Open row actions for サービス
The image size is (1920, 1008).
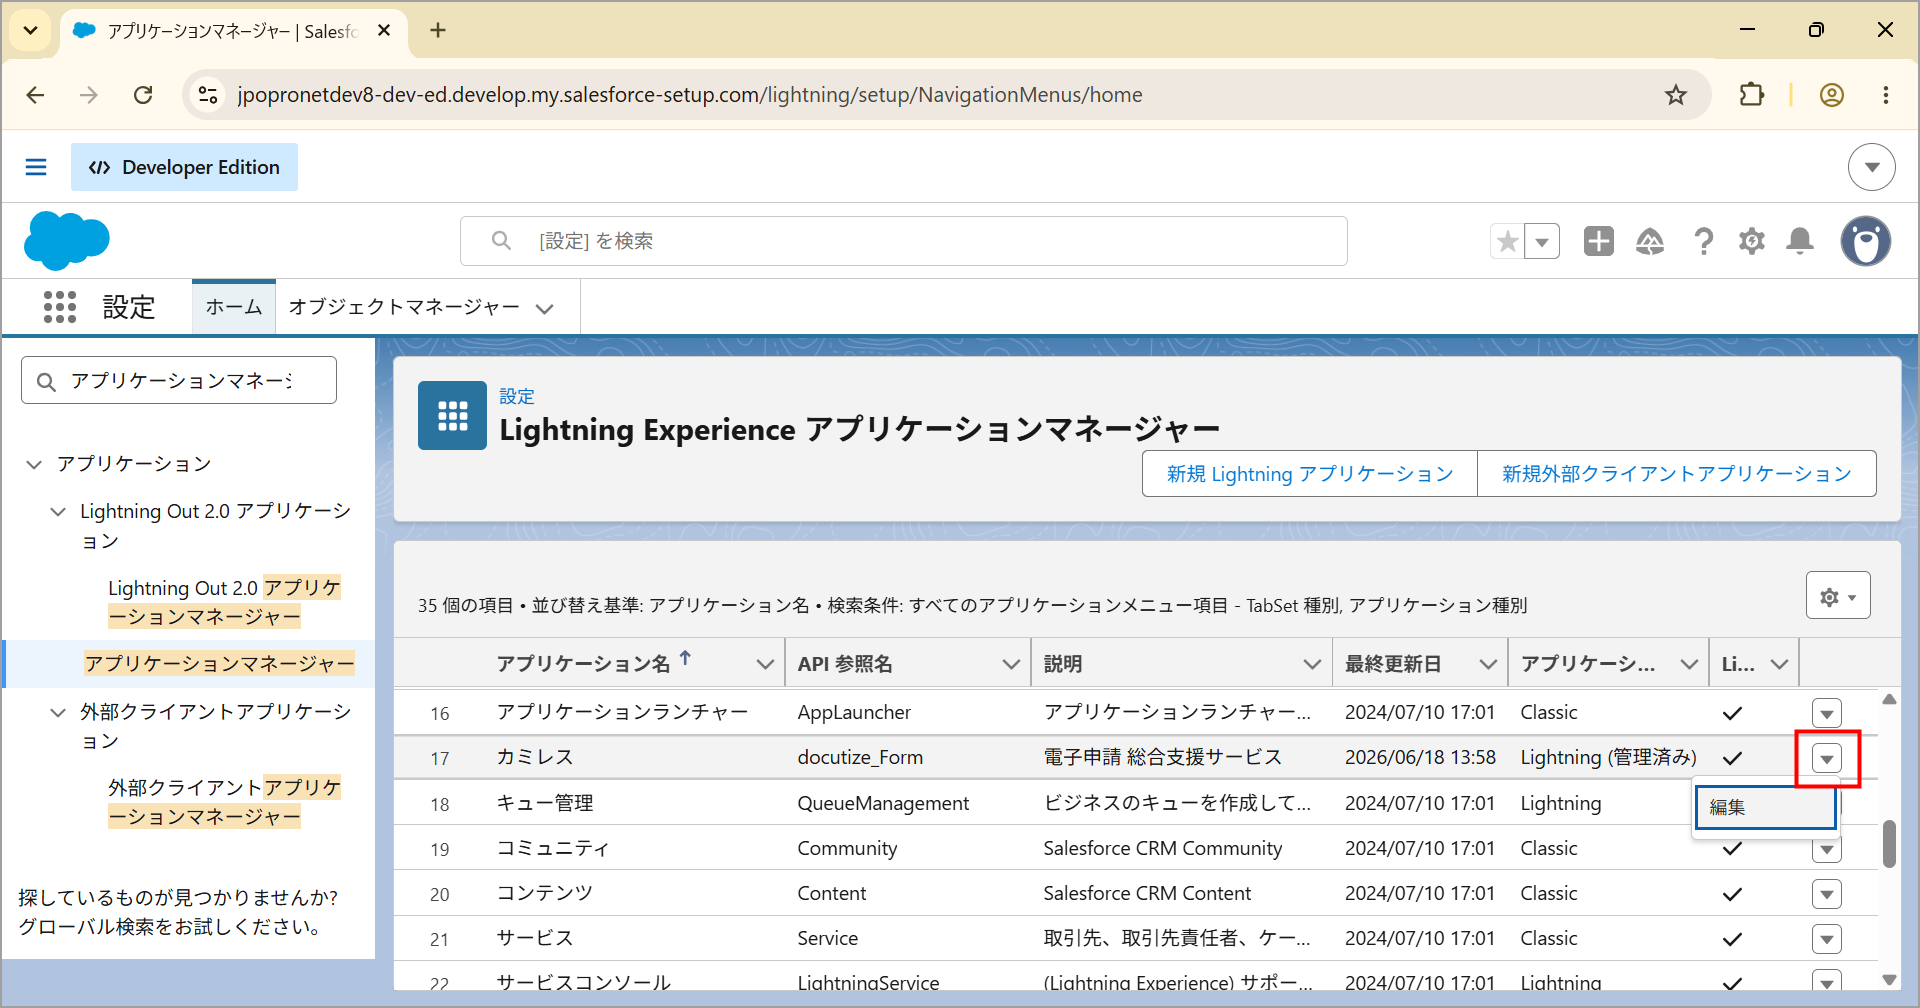coord(1827,939)
